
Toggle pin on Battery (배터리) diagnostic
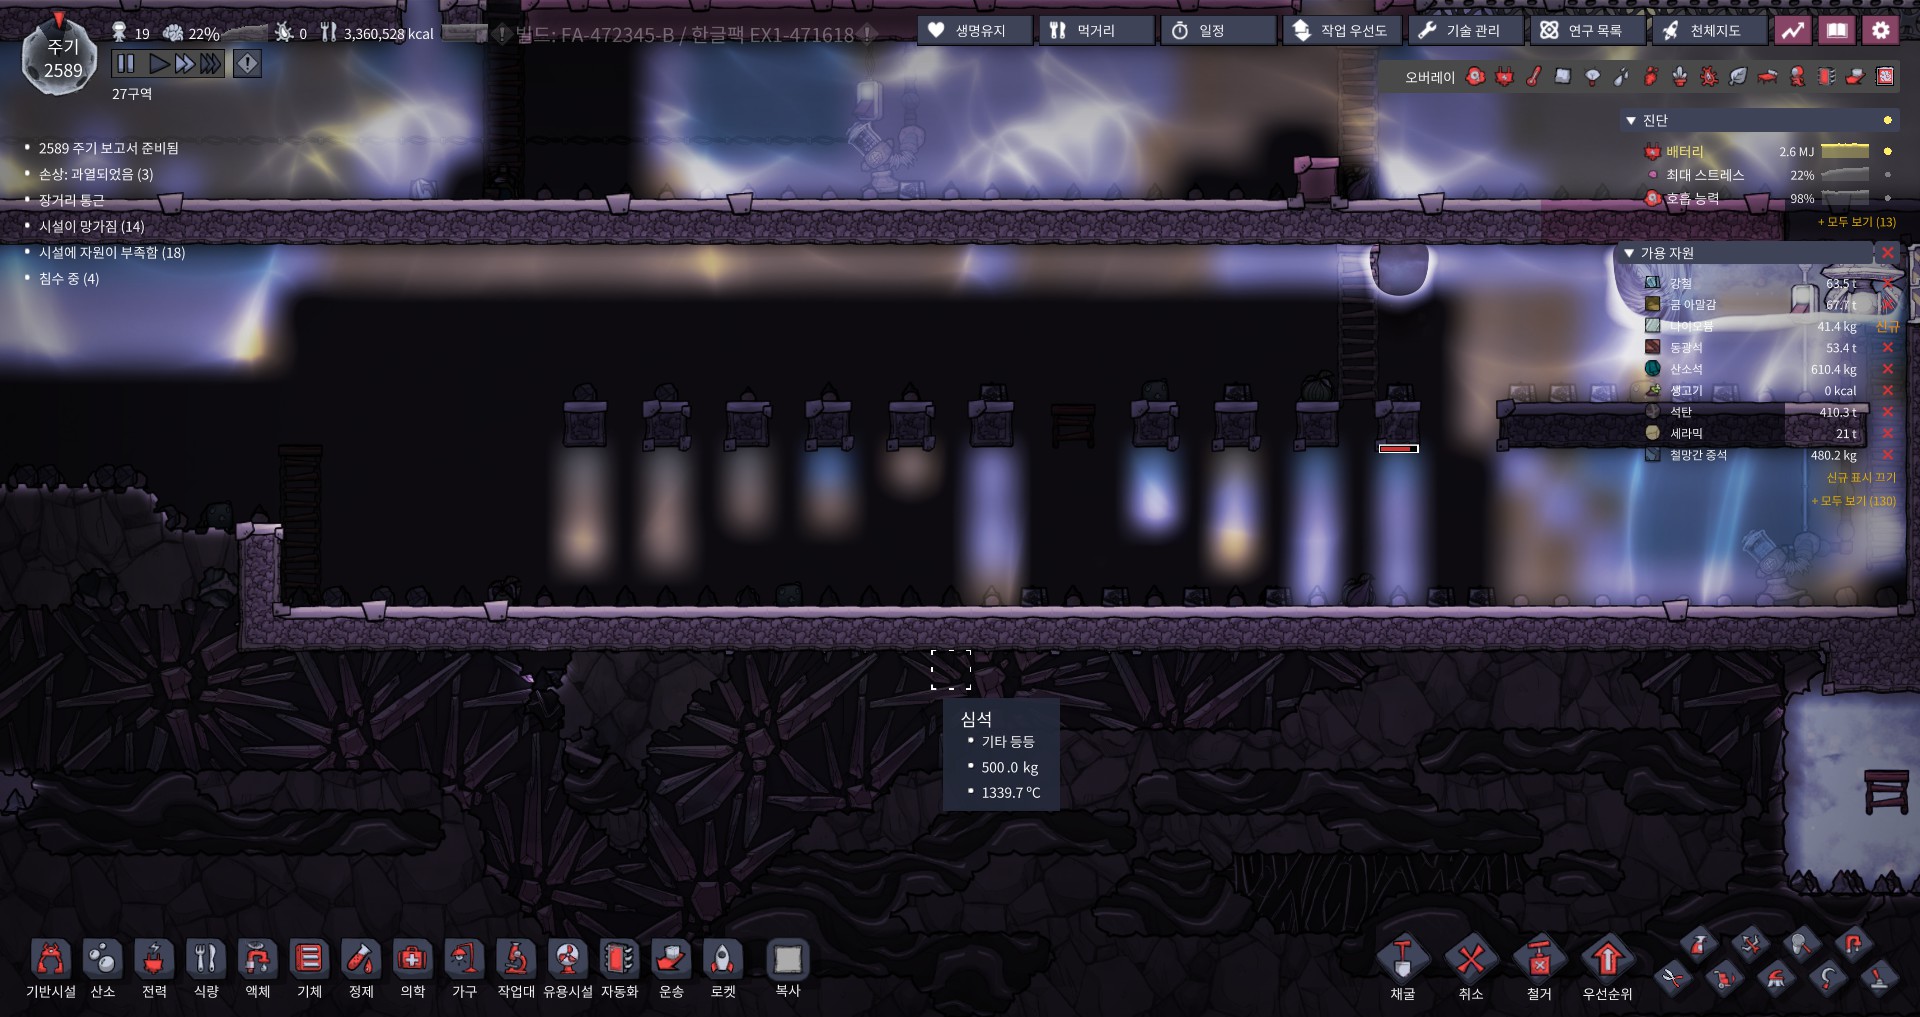[1887, 152]
